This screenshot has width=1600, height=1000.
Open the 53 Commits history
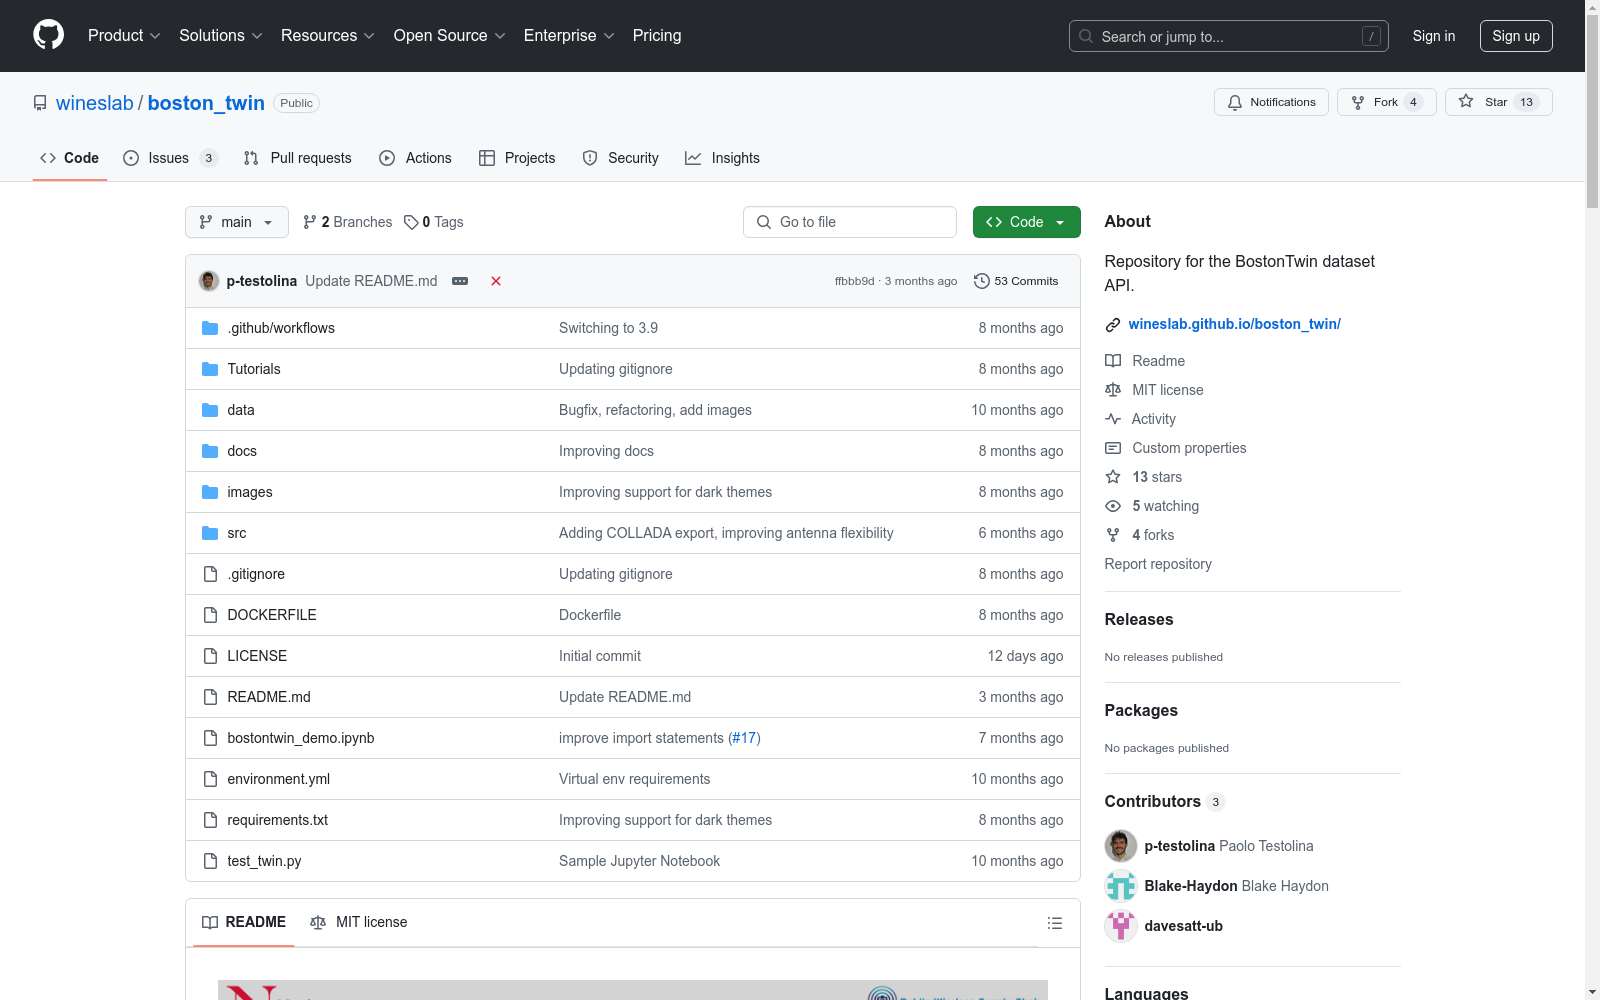pyautogui.click(x=1016, y=281)
